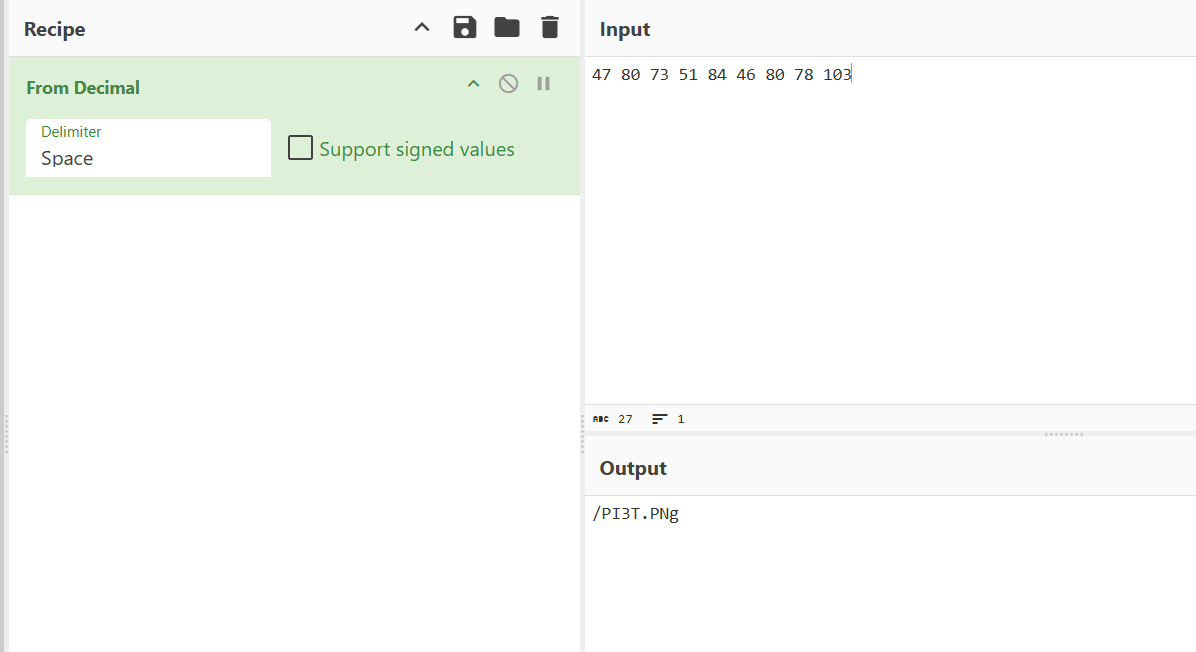This screenshot has width=1196, height=652.
Task: Save the current recipe
Action: tap(465, 28)
